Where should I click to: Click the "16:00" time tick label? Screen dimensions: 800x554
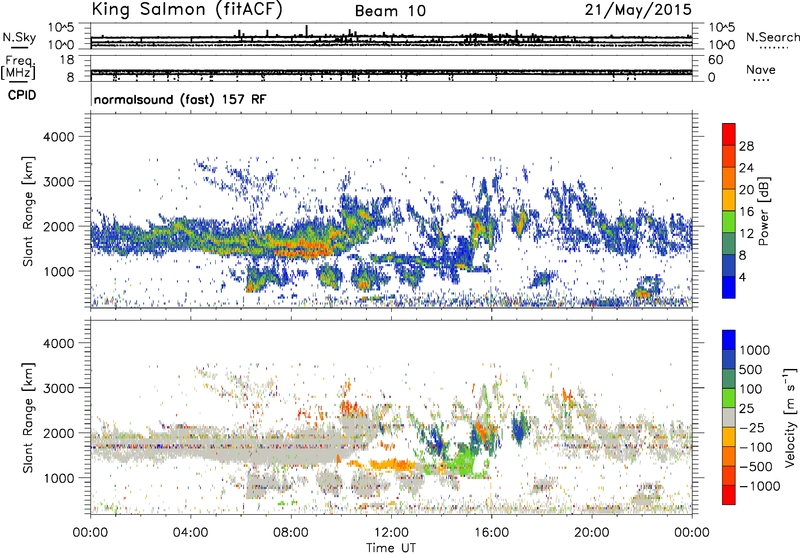tap(491, 533)
